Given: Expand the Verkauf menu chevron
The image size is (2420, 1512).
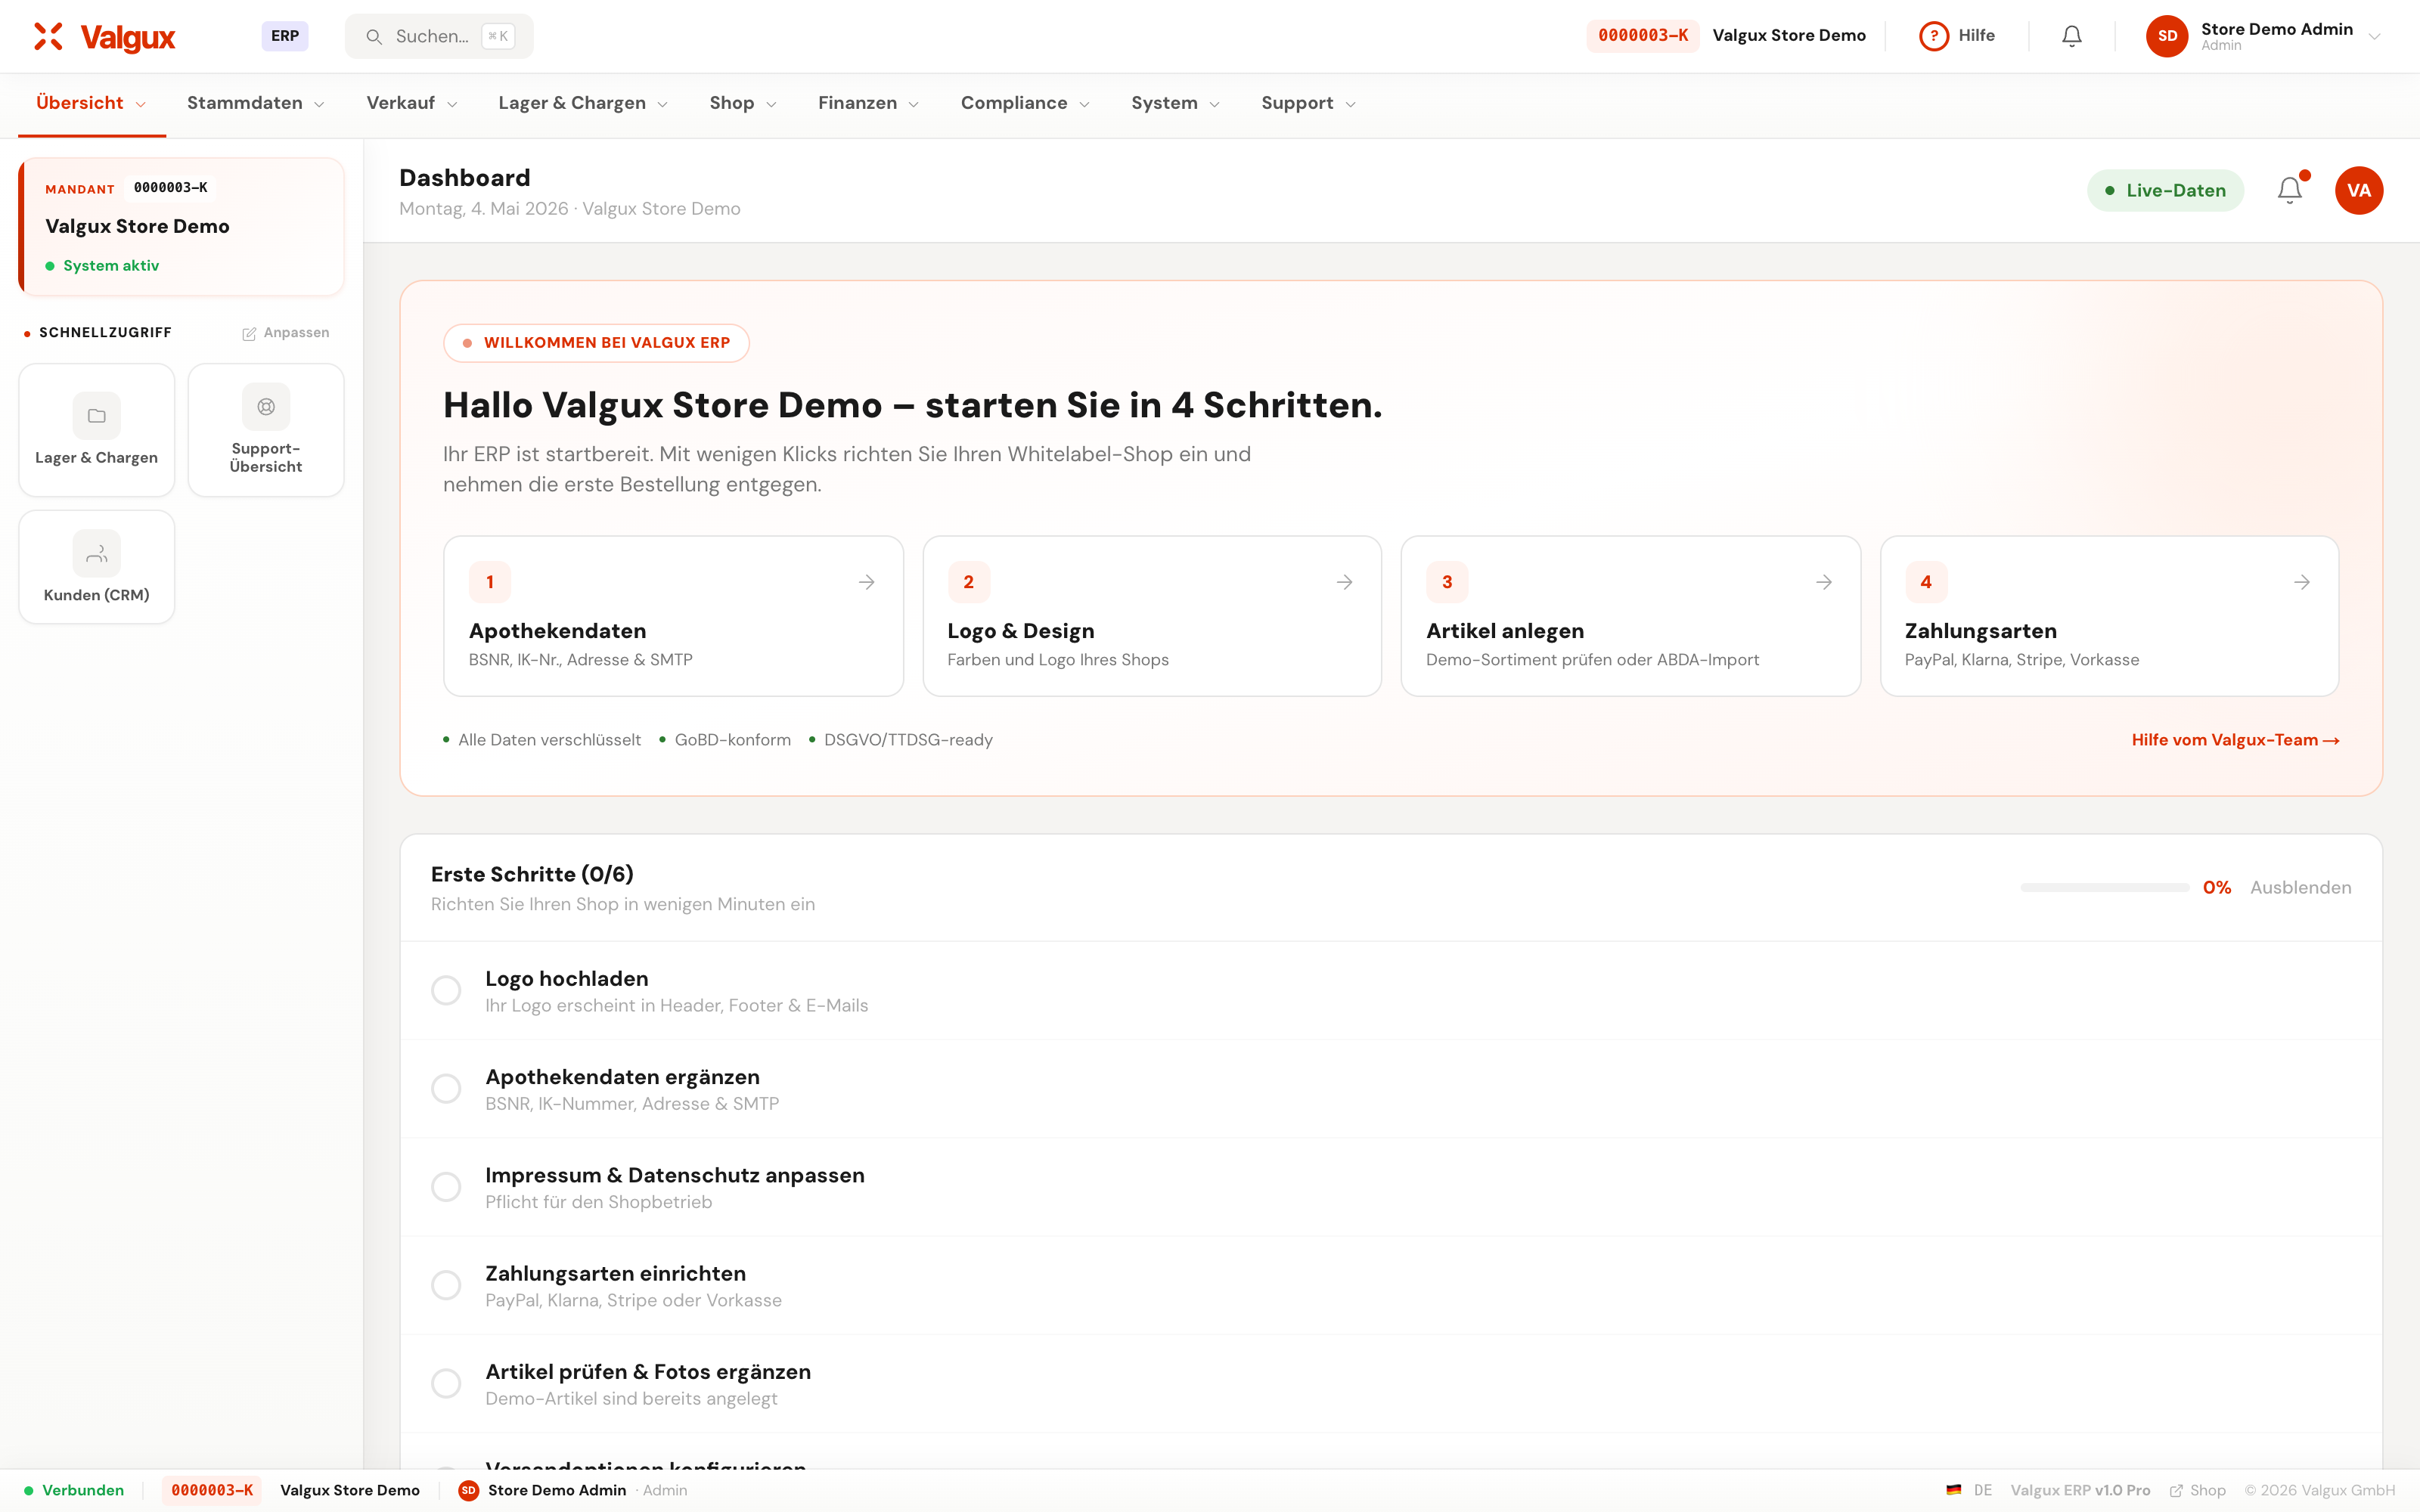Looking at the screenshot, I should pos(452,104).
